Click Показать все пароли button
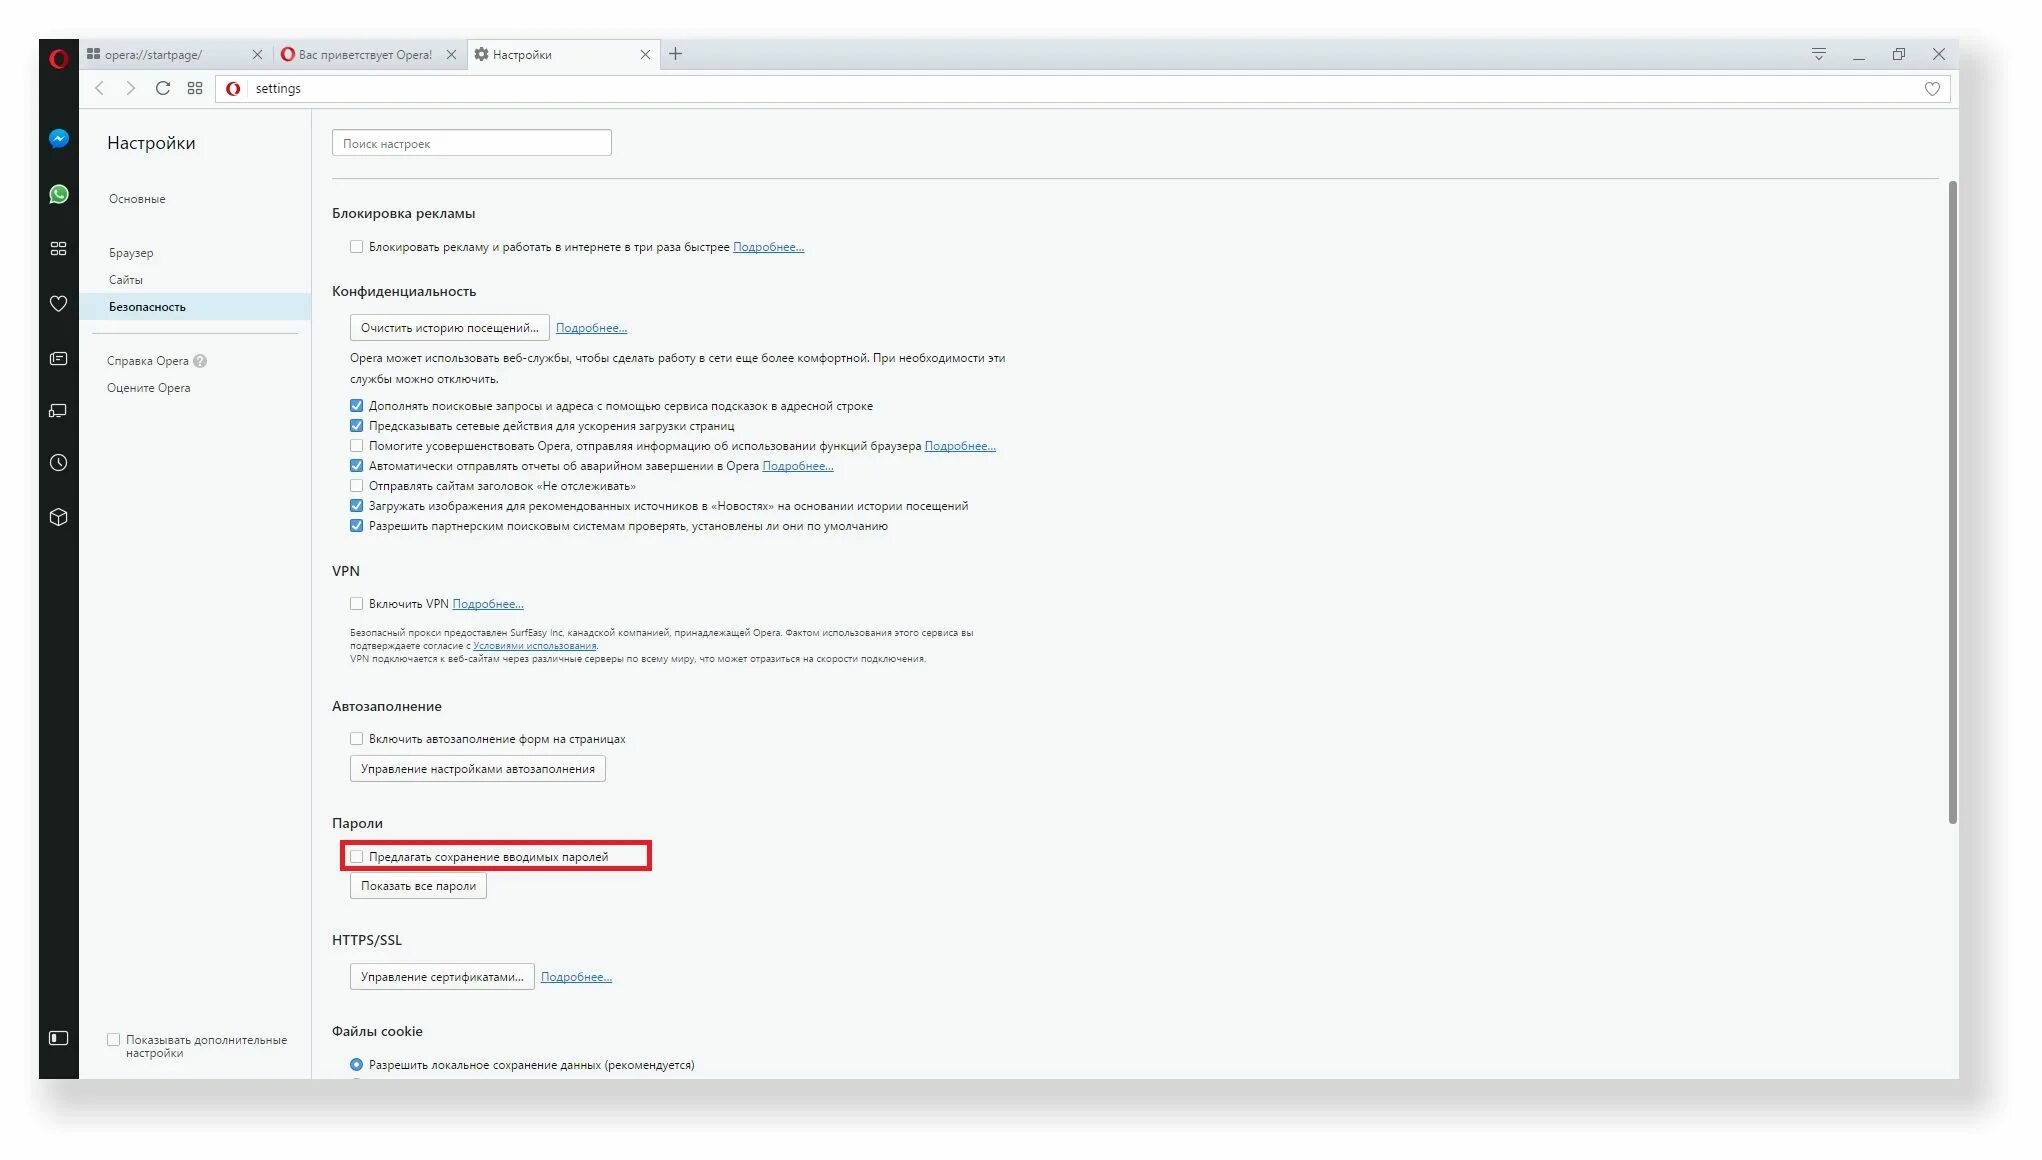 tap(418, 886)
